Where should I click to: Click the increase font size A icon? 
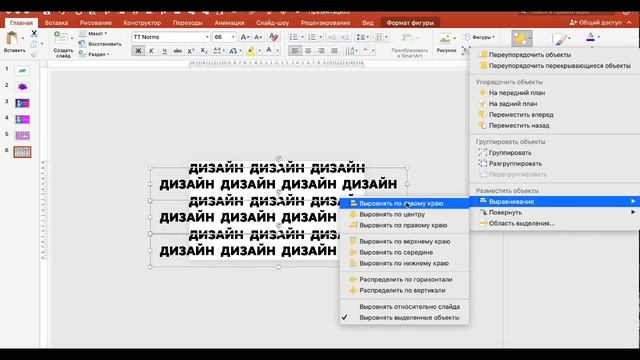click(244, 37)
